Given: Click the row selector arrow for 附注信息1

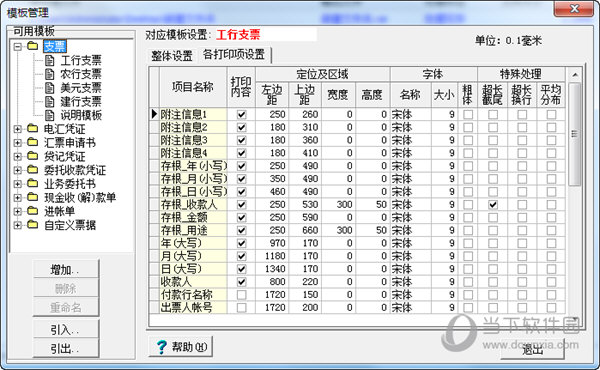Looking at the screenshot, I should [x=154, y=114].
